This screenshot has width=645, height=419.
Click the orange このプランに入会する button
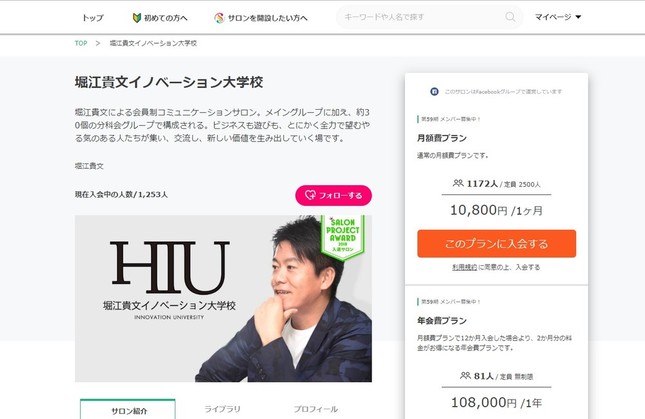tap(497, 244)
